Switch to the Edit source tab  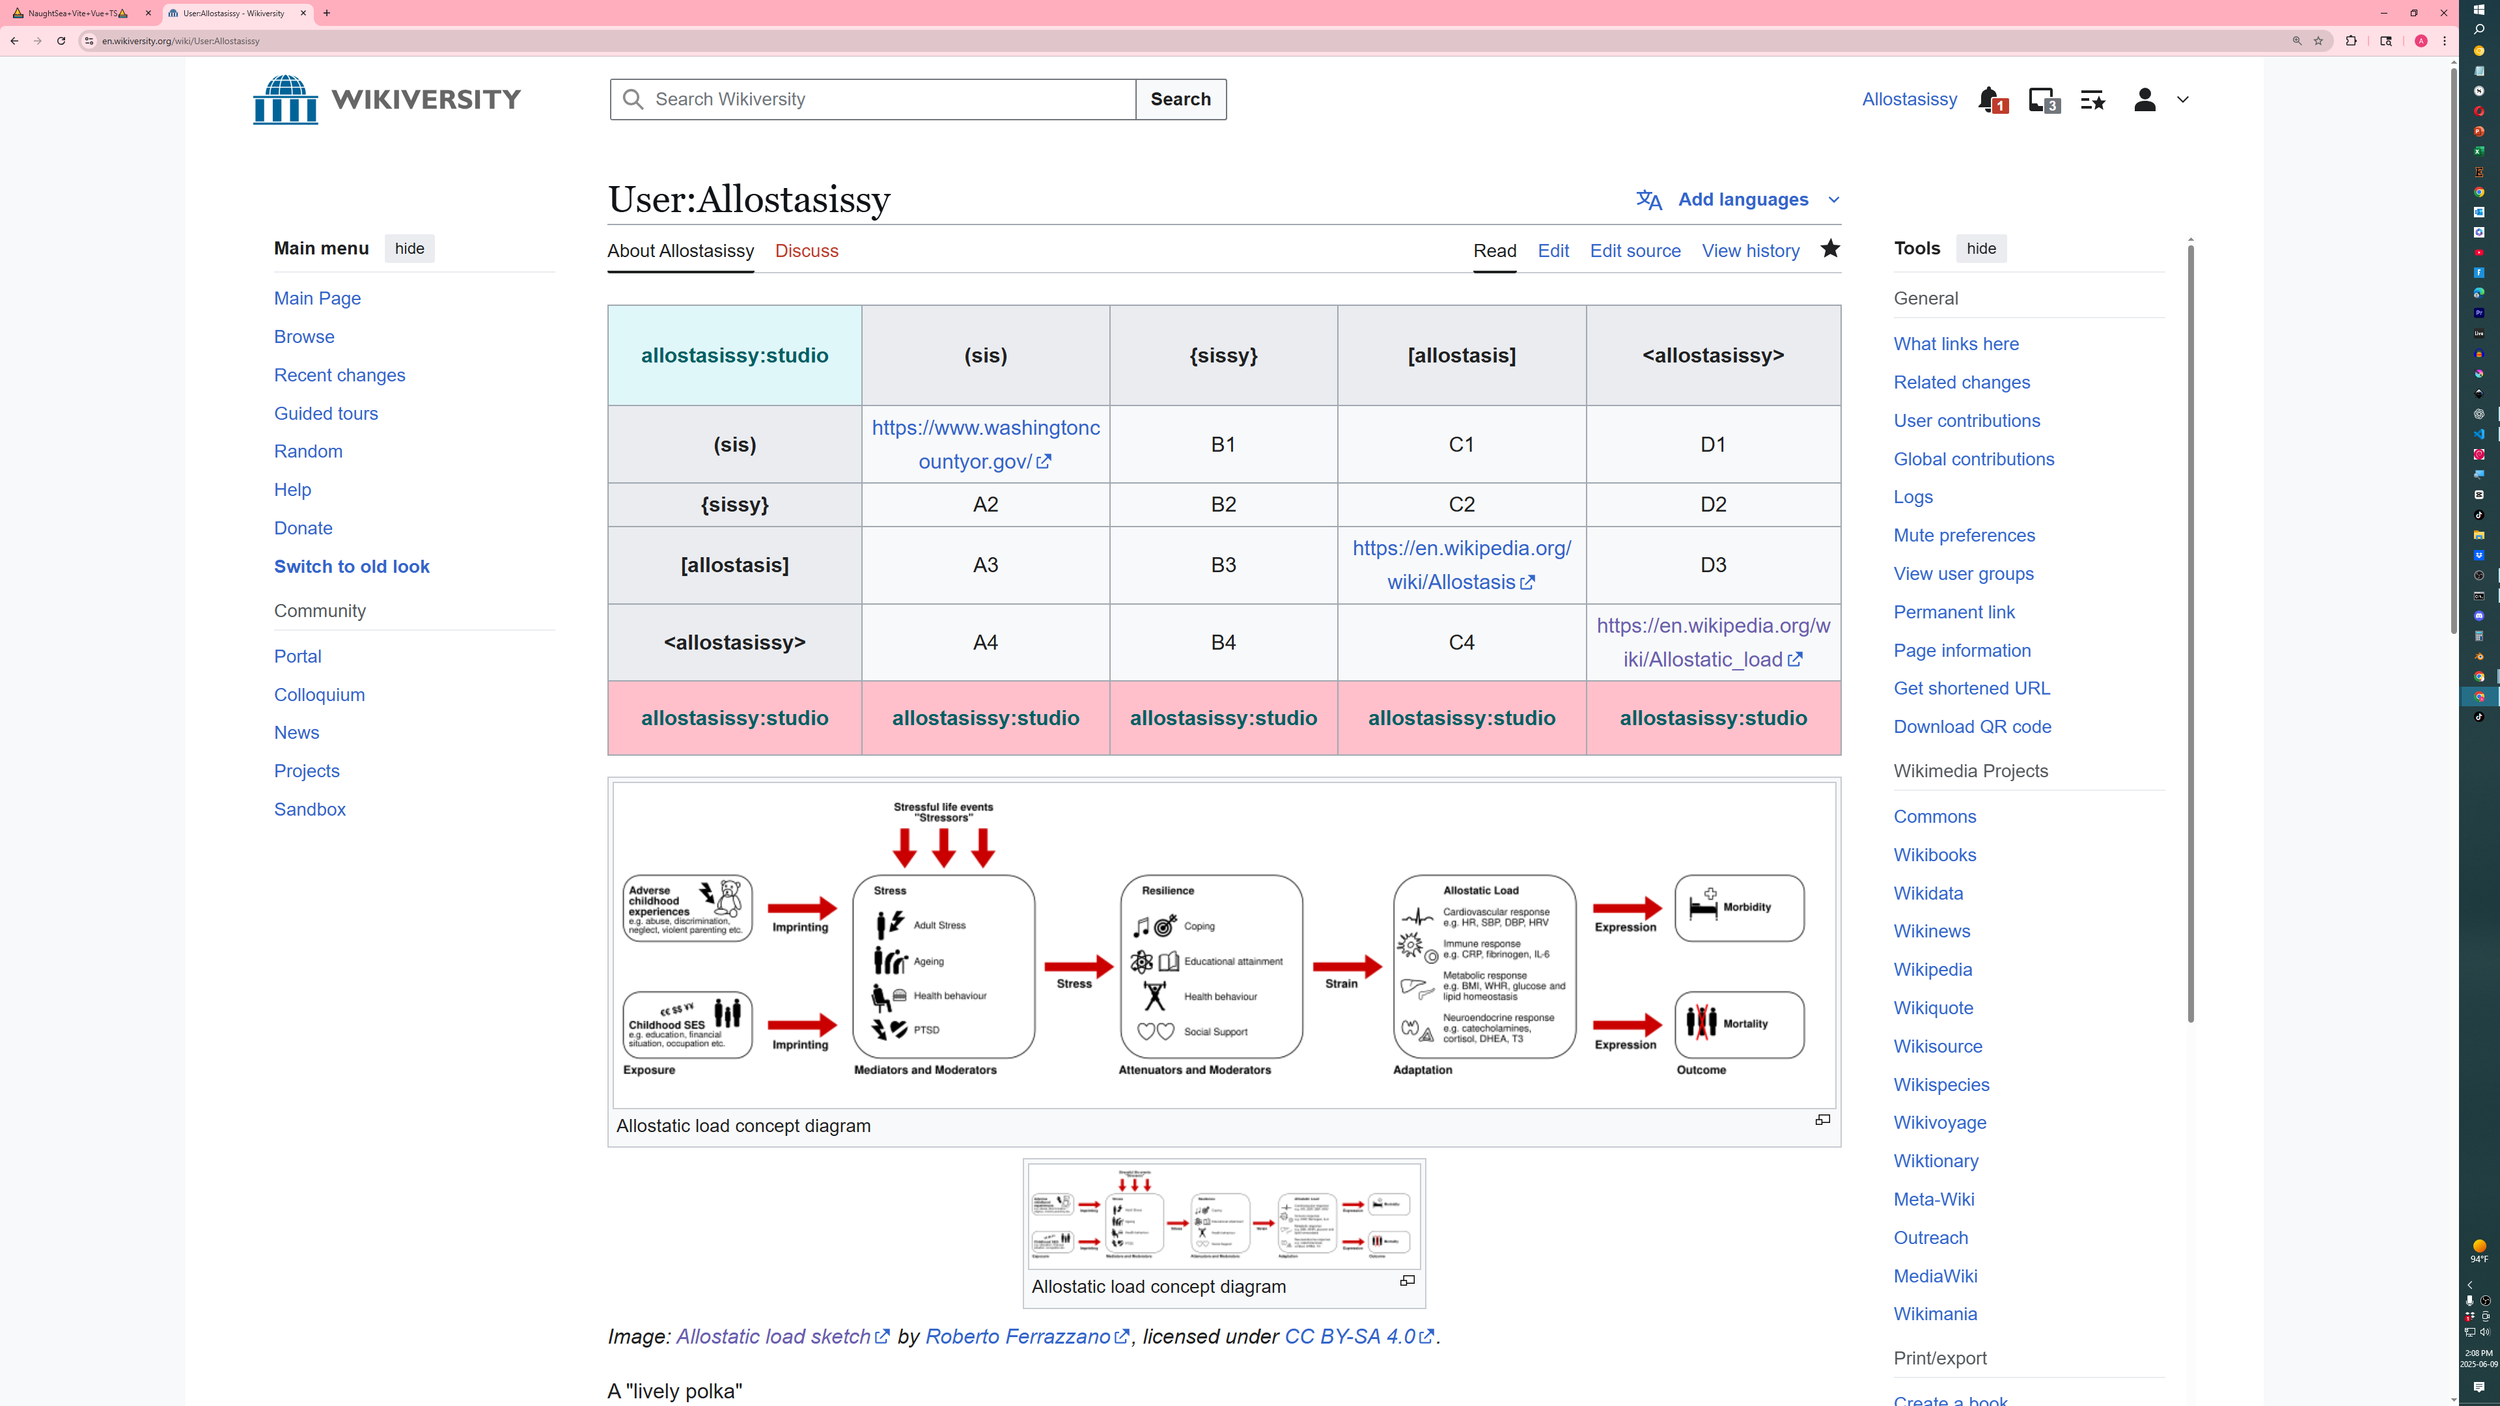pos(1635,251)
